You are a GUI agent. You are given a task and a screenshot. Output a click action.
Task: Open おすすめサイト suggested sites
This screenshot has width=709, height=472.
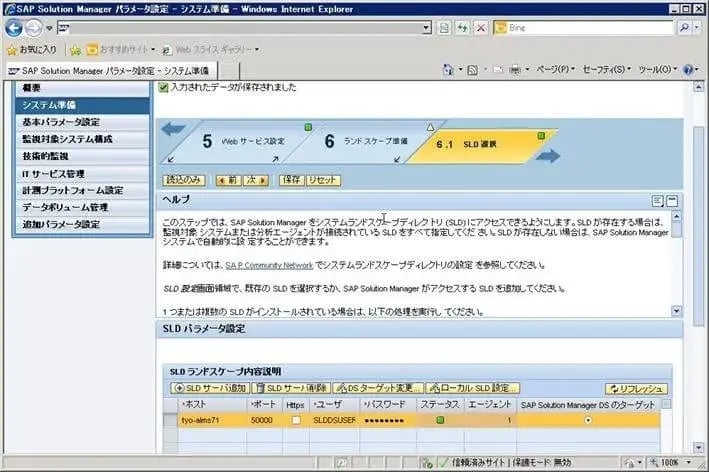pyautogui.click(x=121, y=49)
